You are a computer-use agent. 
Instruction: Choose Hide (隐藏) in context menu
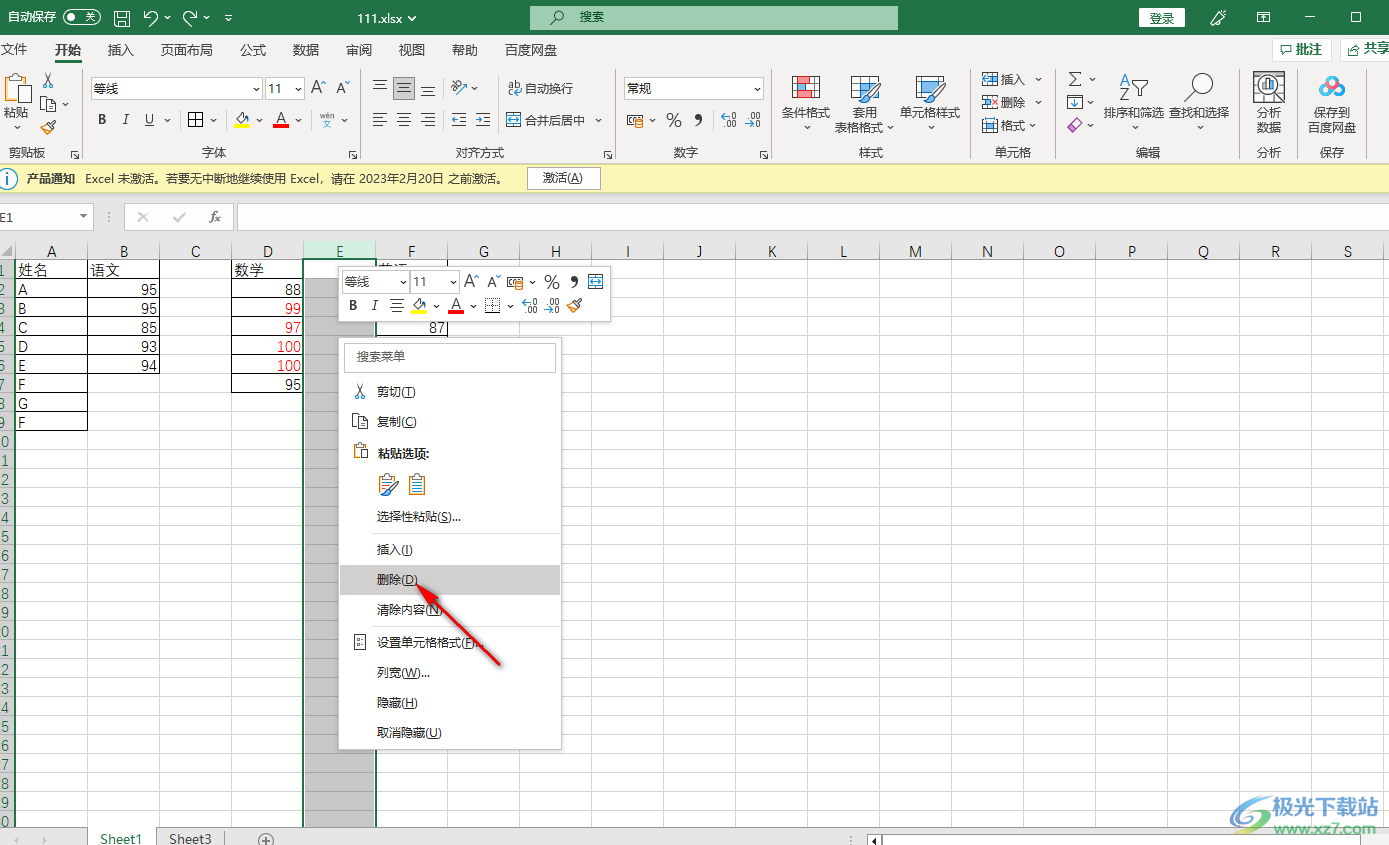(450, 703)
